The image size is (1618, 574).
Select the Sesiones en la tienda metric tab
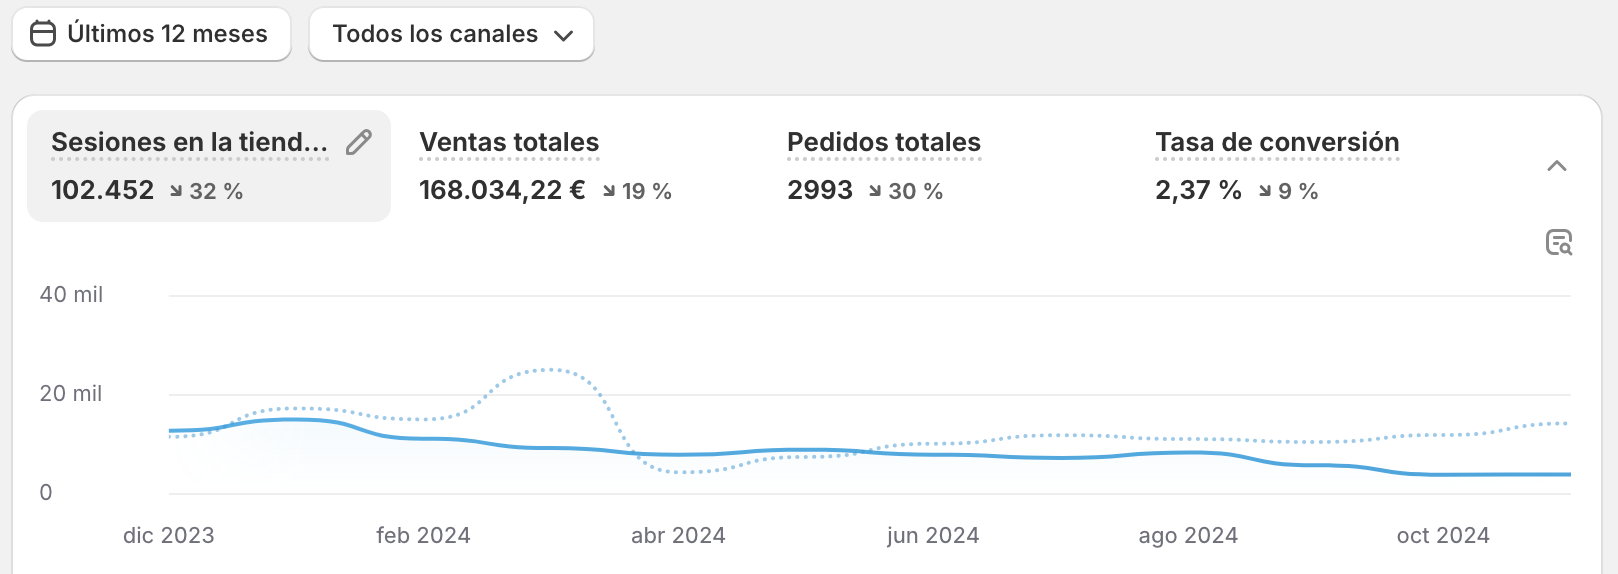[x=189, y=143]
